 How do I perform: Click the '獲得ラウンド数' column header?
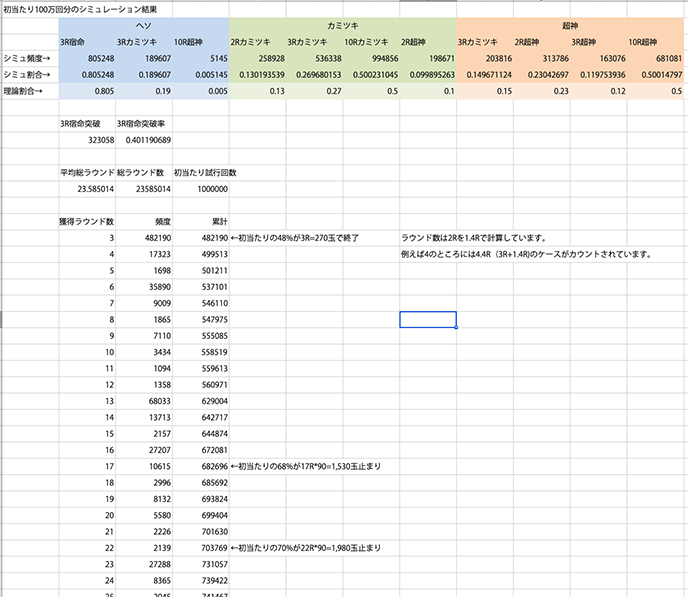coord(87,222)
